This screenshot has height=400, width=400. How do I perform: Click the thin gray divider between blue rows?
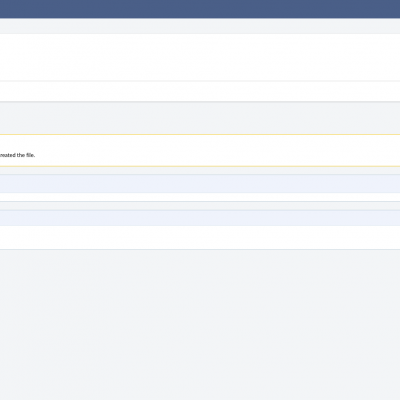[200, 206]
